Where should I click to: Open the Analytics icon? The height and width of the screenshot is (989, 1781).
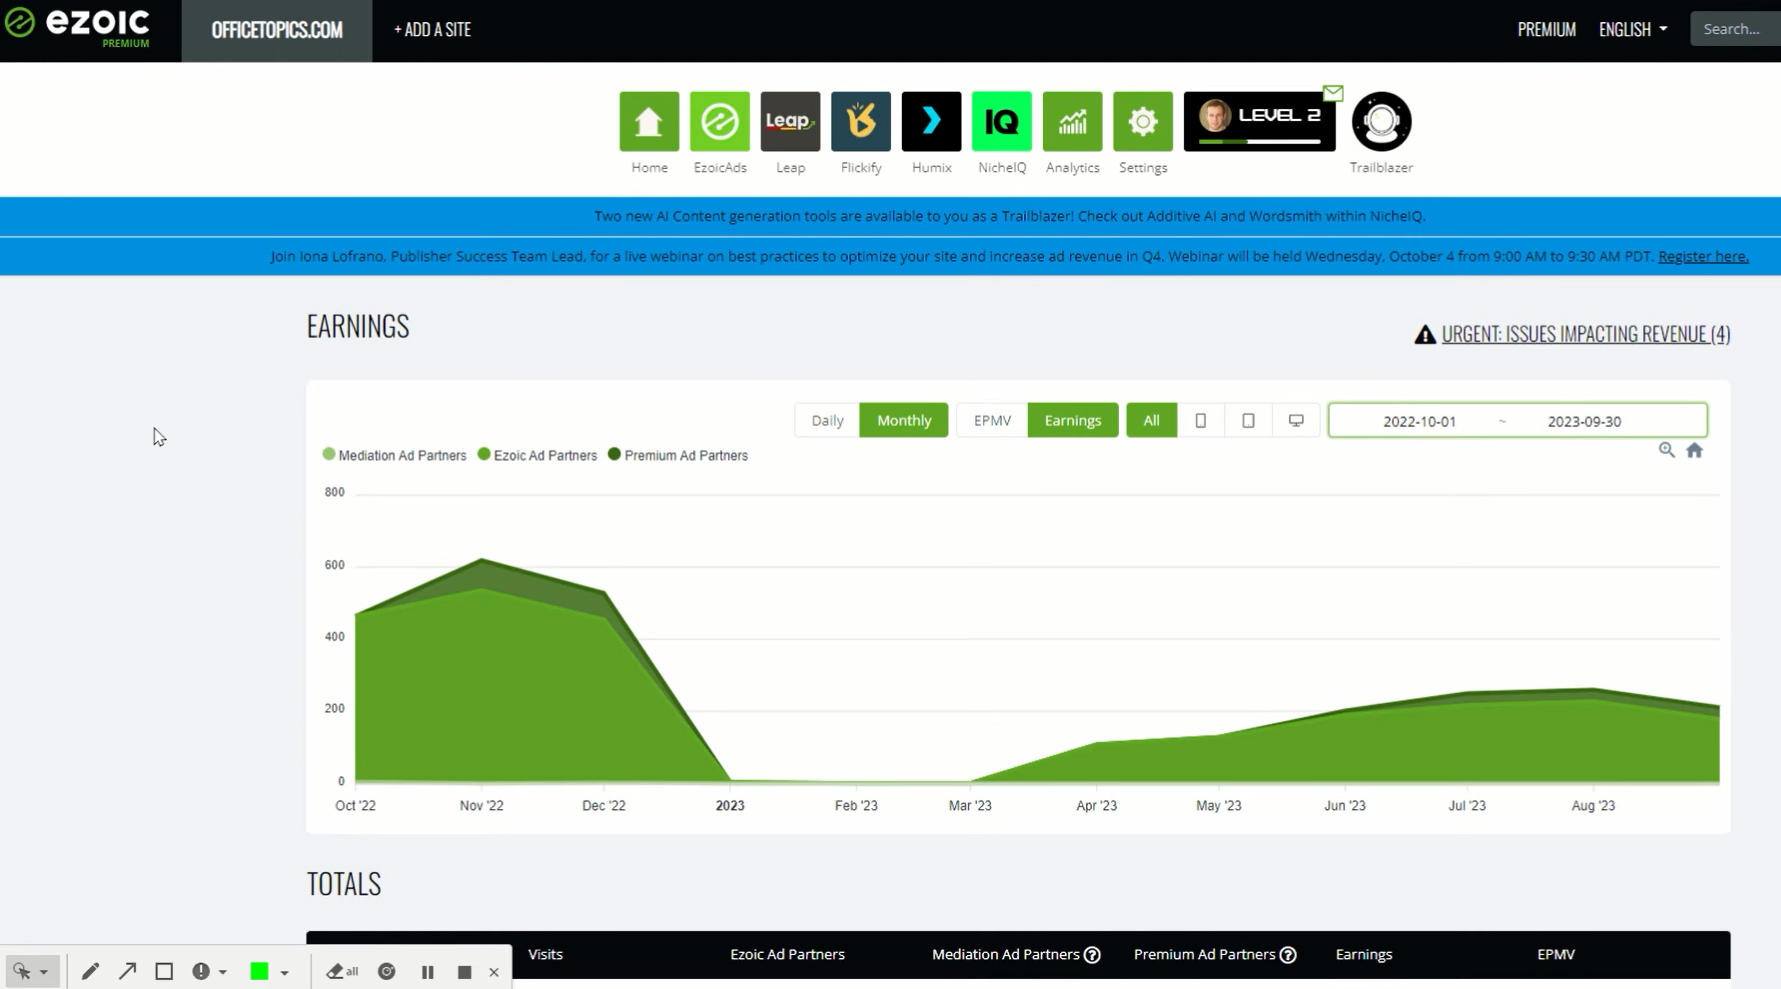tap(1072, 122)
